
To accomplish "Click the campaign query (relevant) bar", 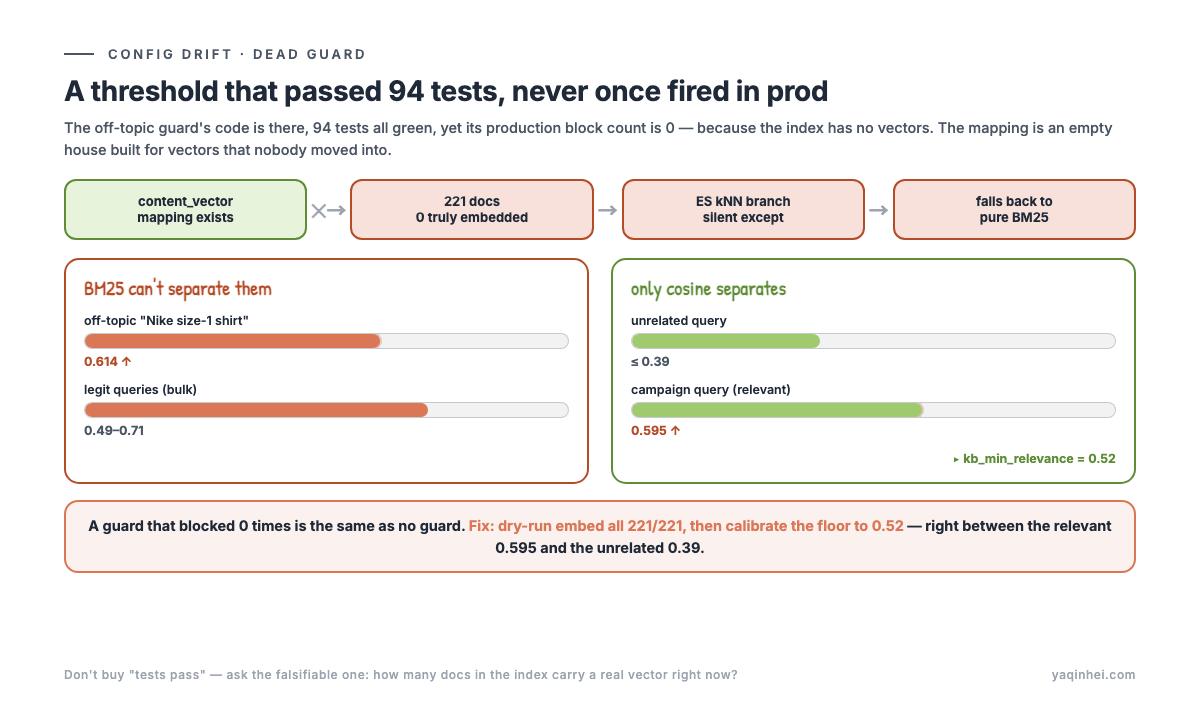I will (873, 409).
